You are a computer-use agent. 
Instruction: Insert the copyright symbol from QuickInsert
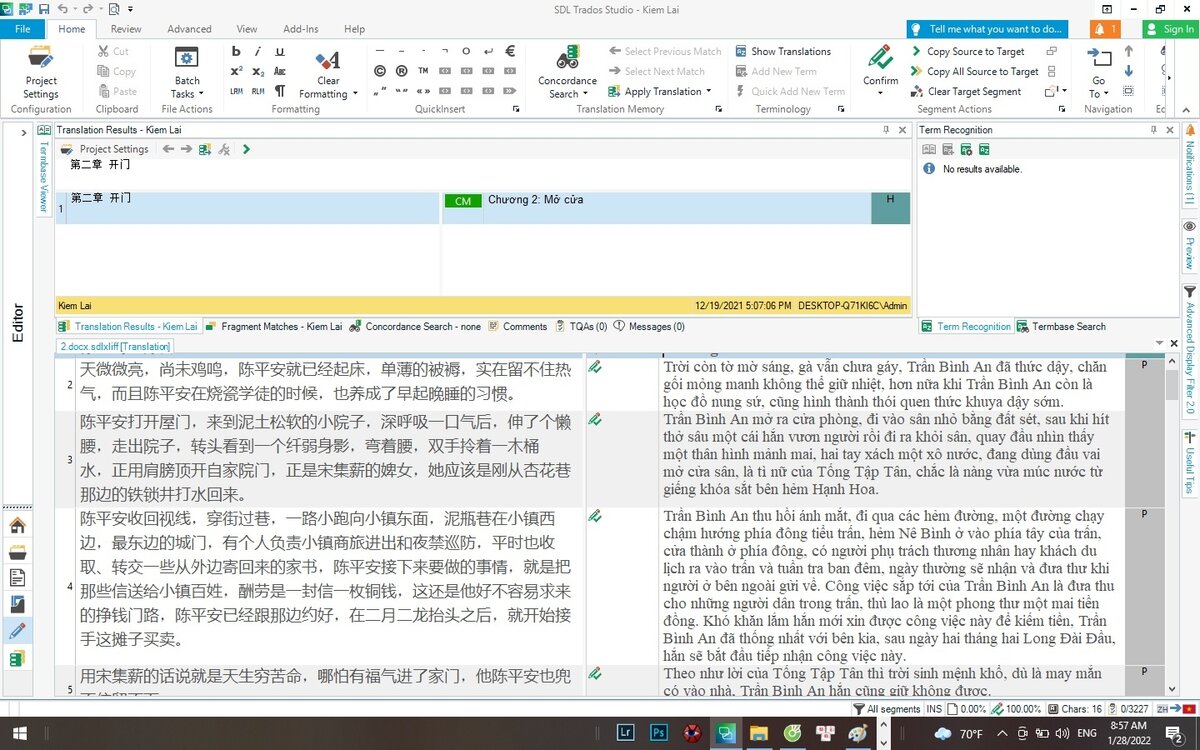pyautogui.click(x=380, y=71)
